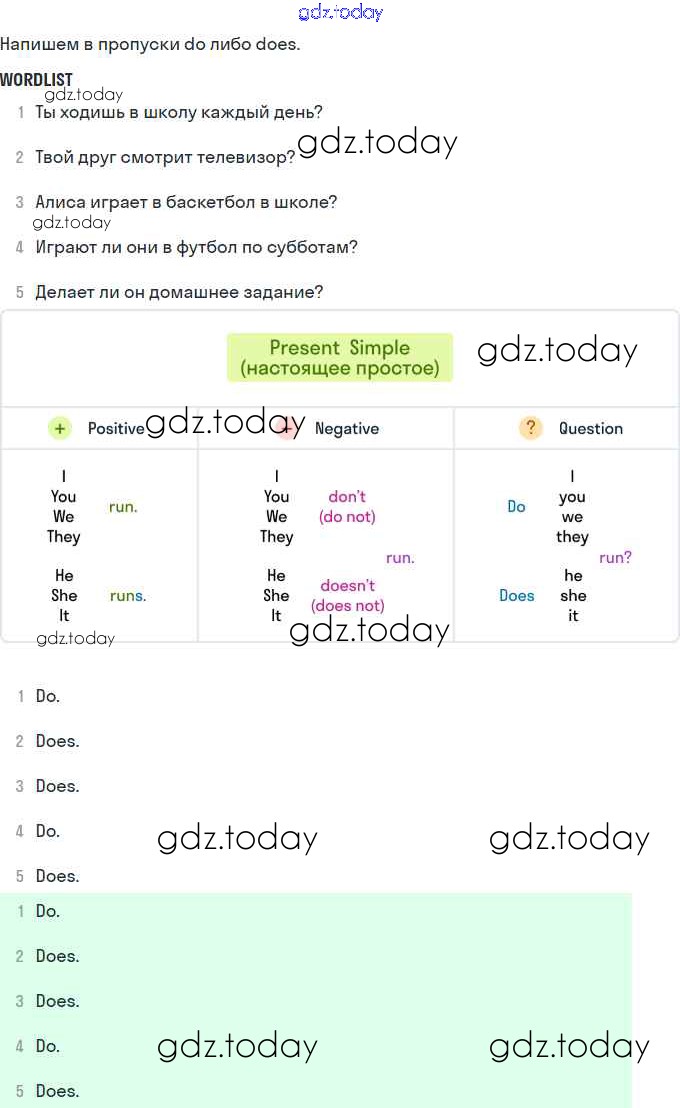Click the red minus icon beside Negative
The image size is (680, 1108).
289,428
